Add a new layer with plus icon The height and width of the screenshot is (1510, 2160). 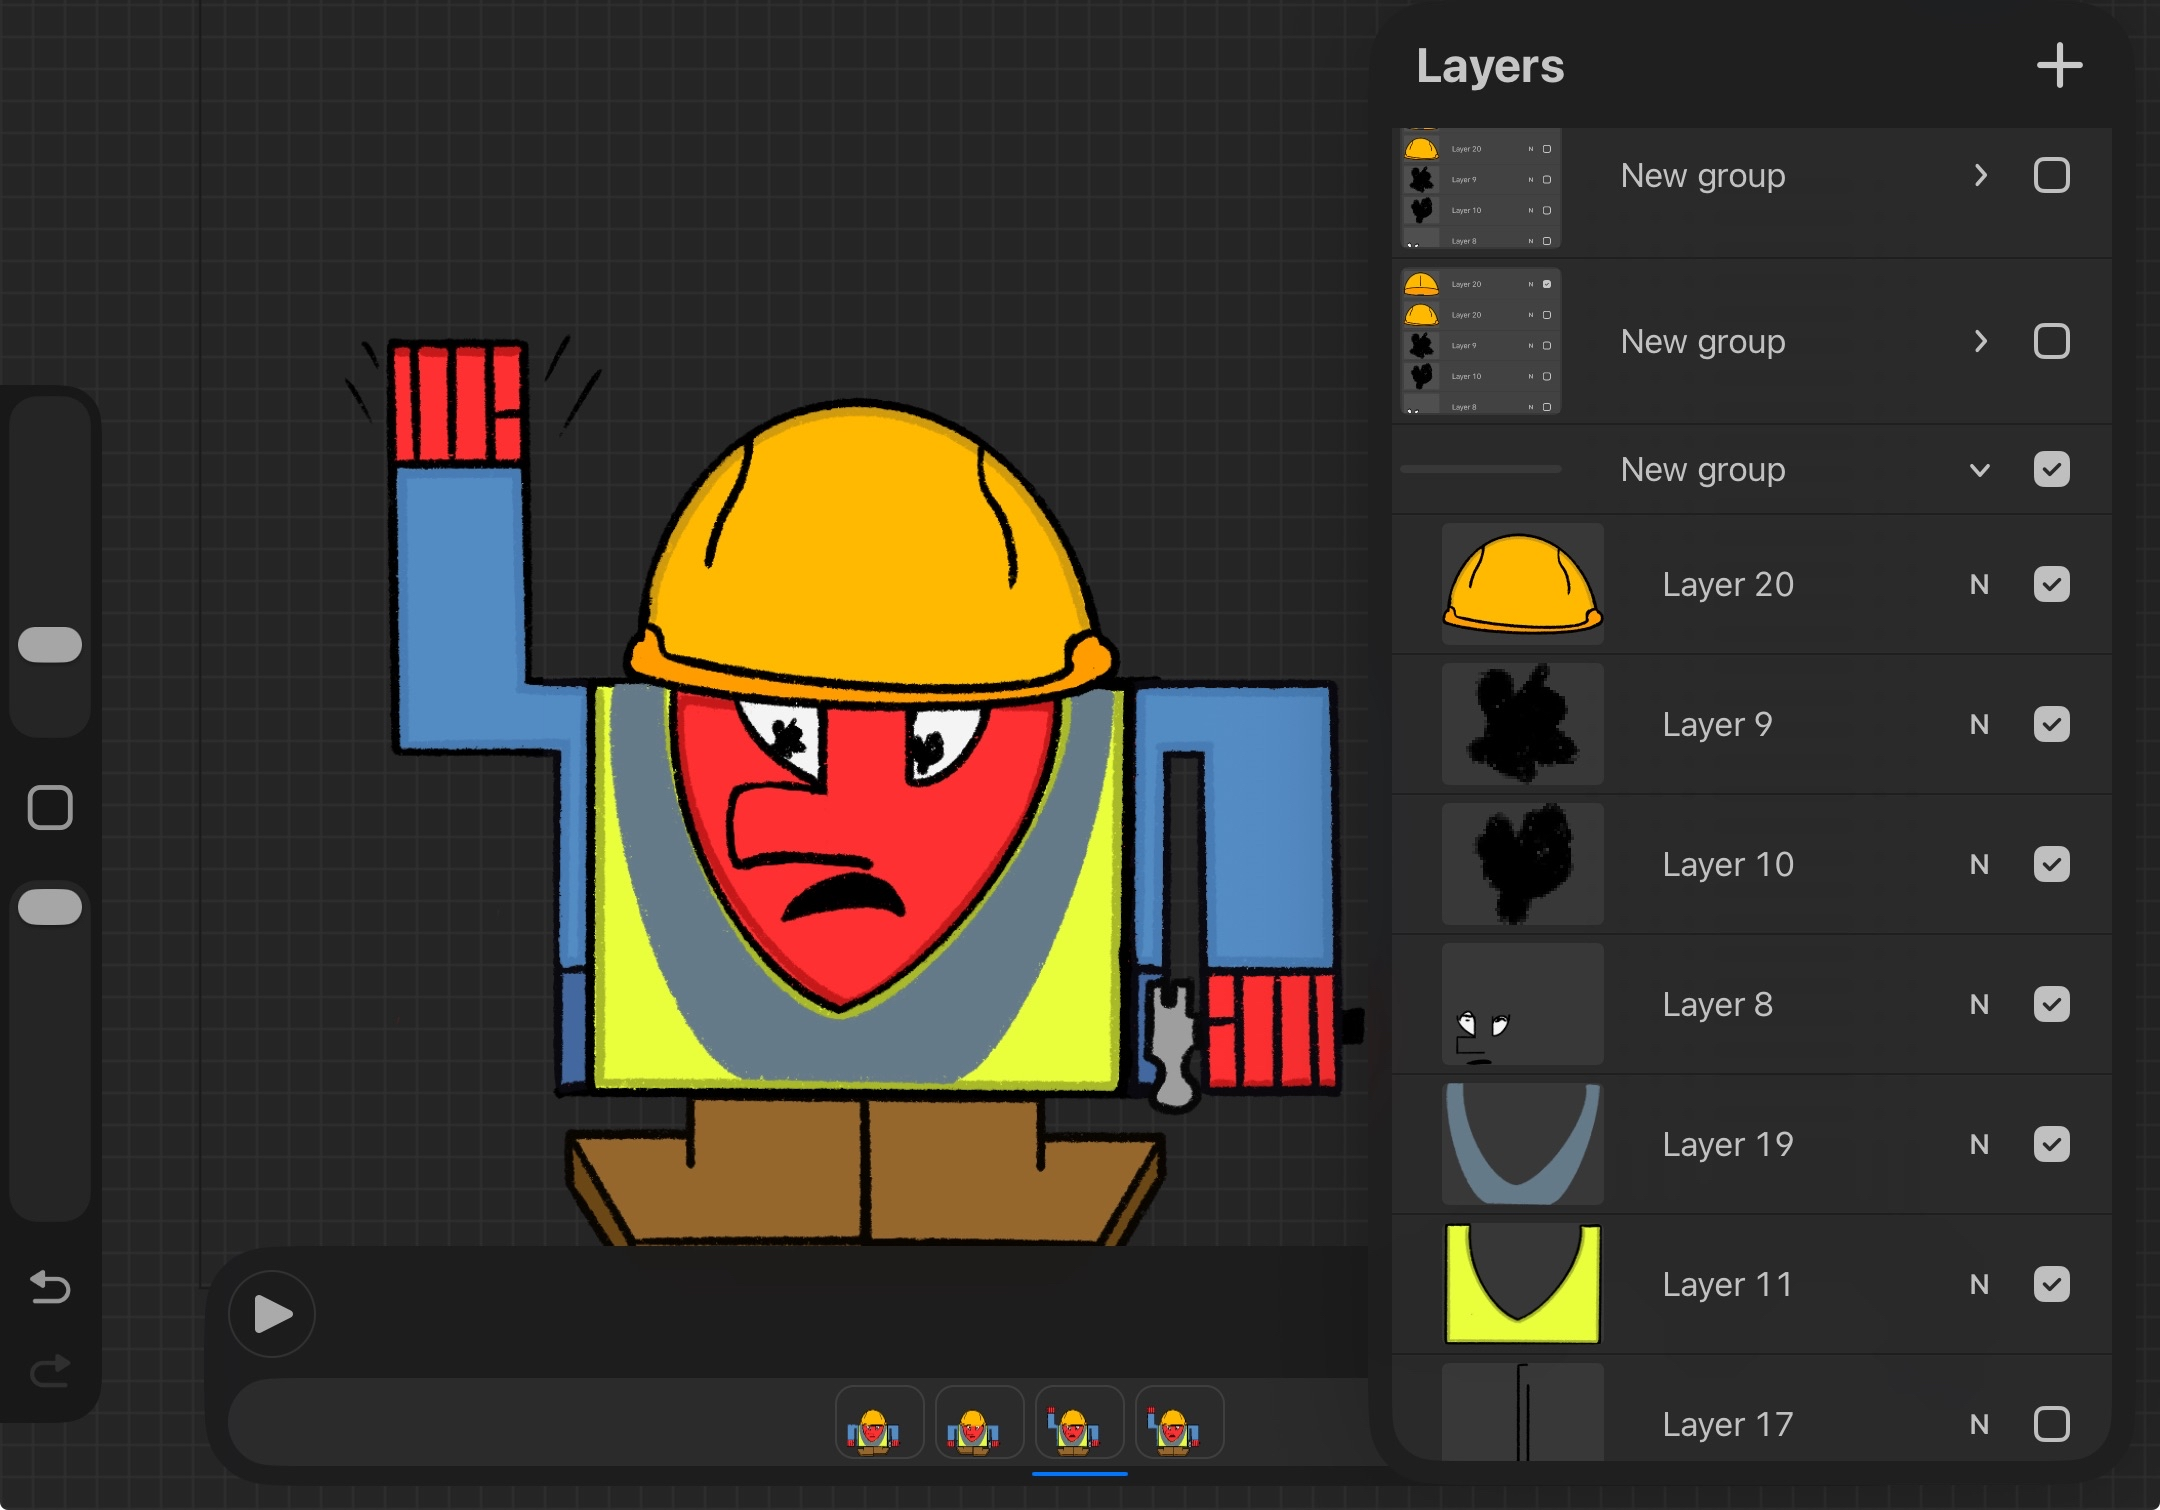tap(2059, 66)
